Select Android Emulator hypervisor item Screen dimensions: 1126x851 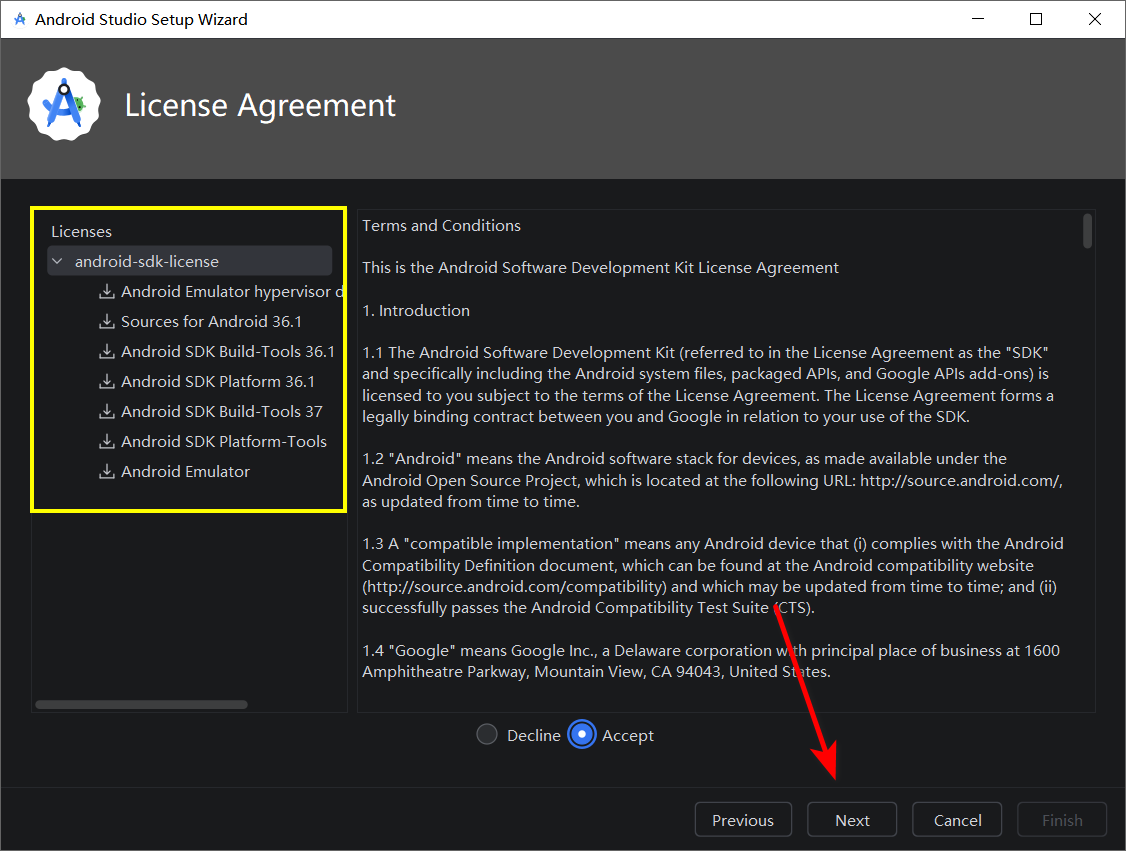click(x=232, y=292)
